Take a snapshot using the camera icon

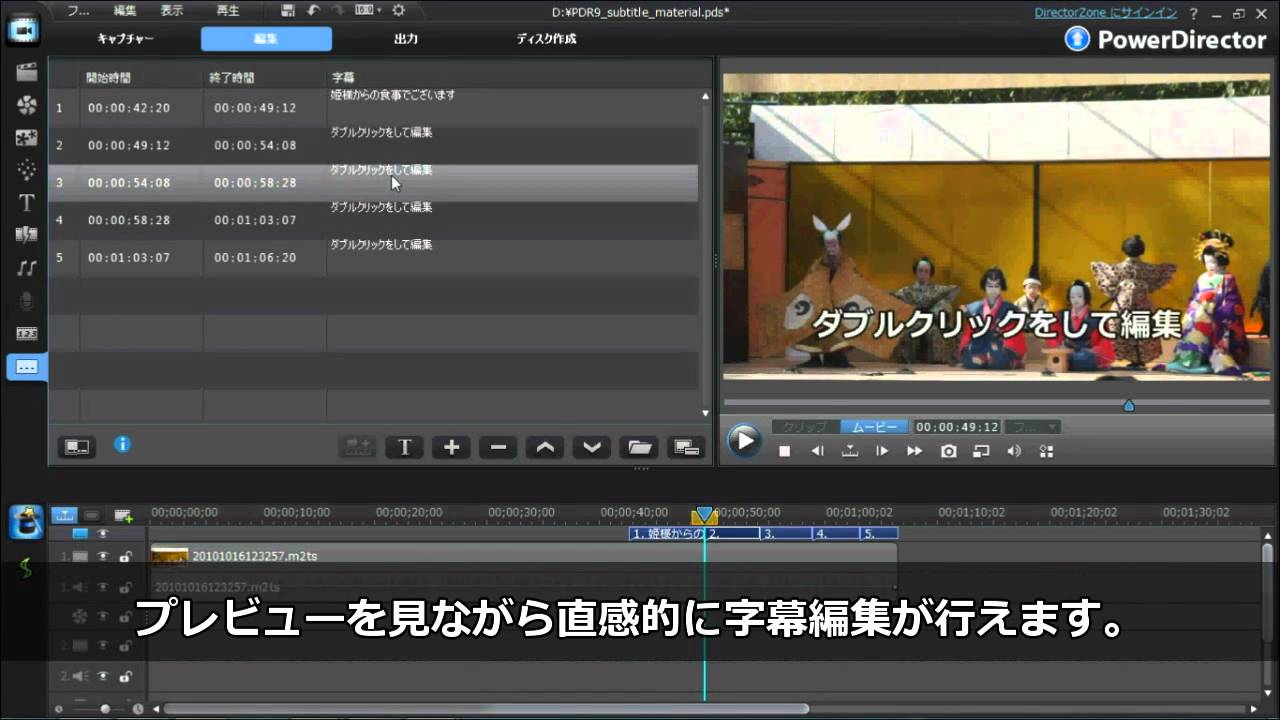point(948,451)
